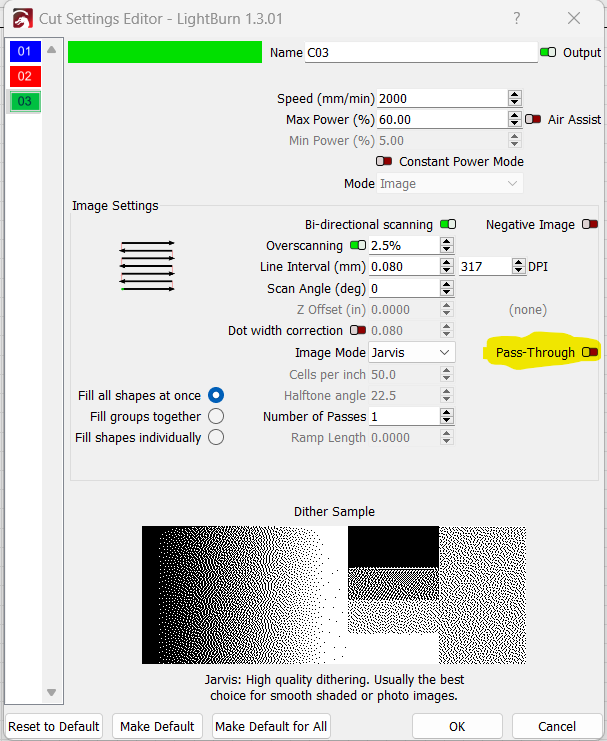607x741 pixels.
Task: Toggle the Overscanning switch
Action: (x=358, y=245)
